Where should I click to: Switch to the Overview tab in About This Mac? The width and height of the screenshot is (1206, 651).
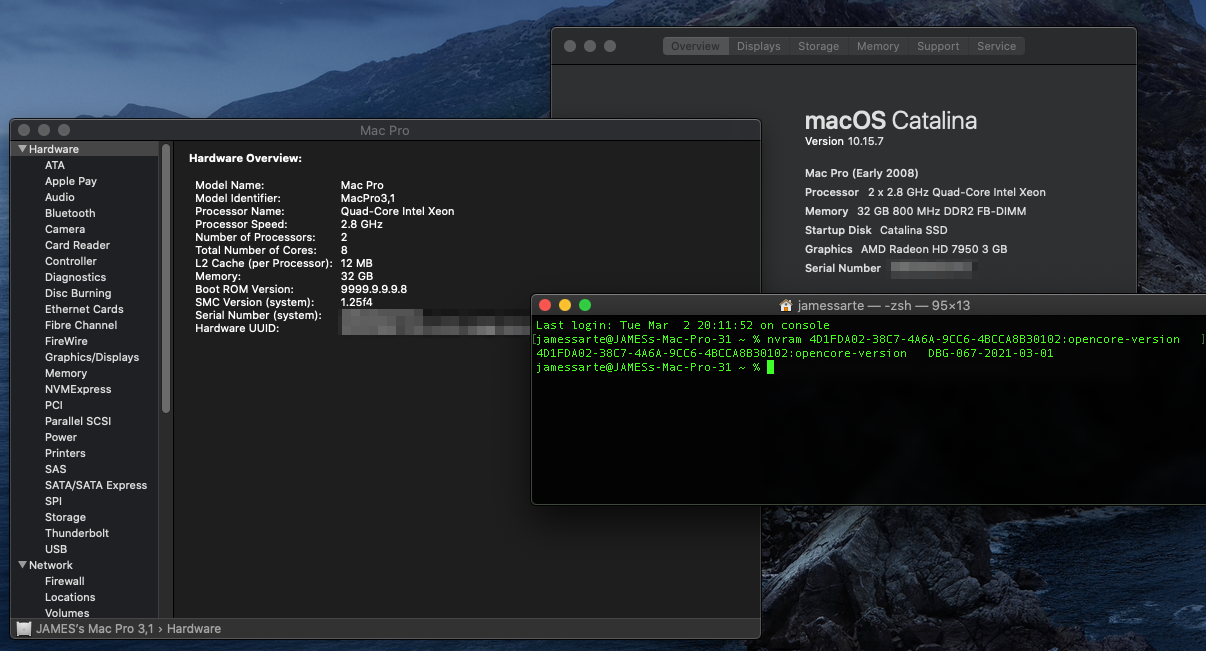click(696, 46)
